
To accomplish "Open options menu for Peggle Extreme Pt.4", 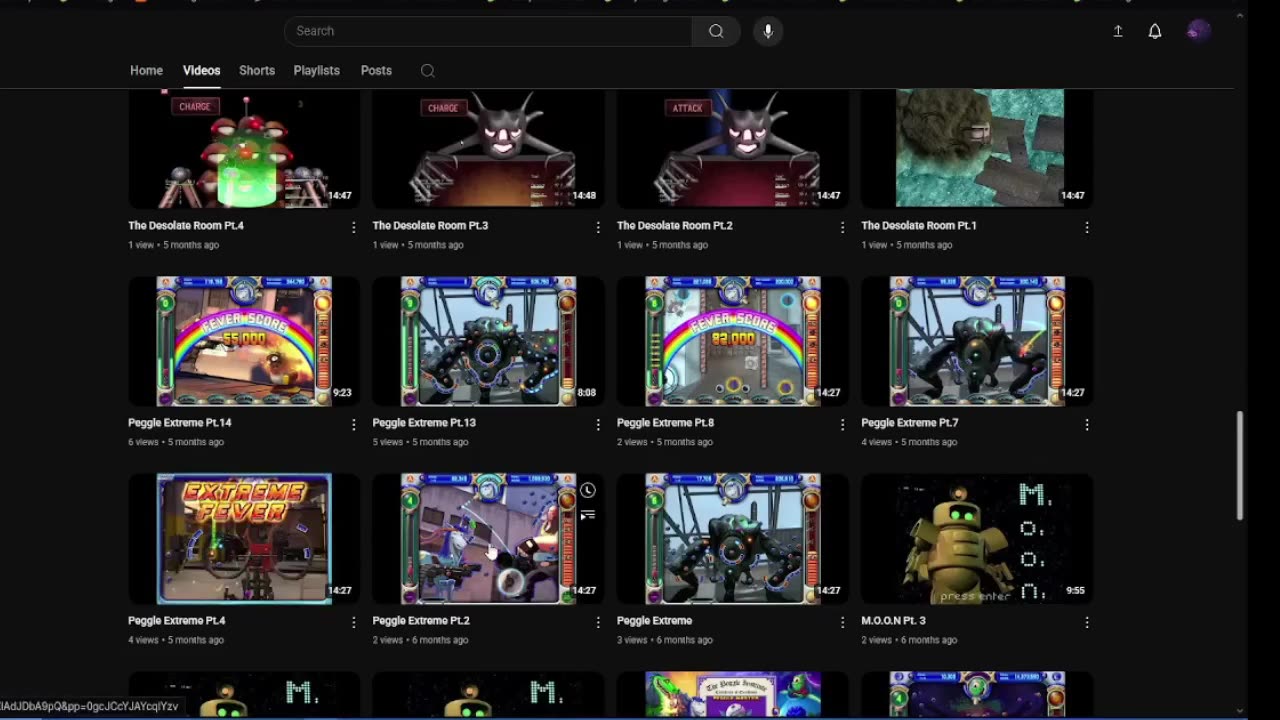I will coord(354,622).
